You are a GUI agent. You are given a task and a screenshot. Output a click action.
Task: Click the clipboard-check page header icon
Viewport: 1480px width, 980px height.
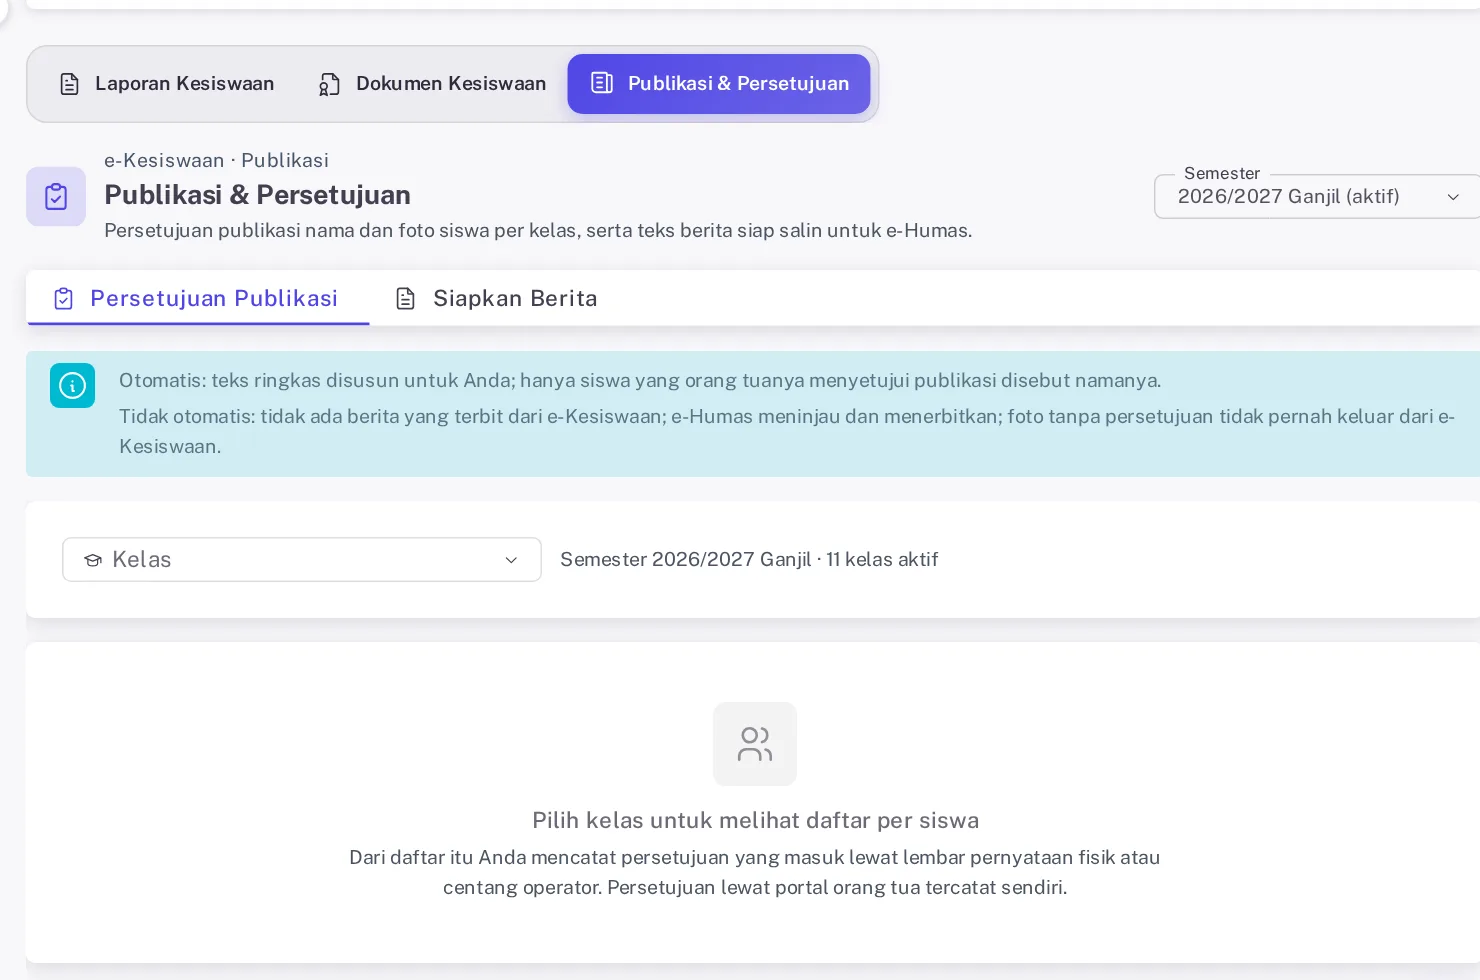pyautogui.click(x=56, y=196)
